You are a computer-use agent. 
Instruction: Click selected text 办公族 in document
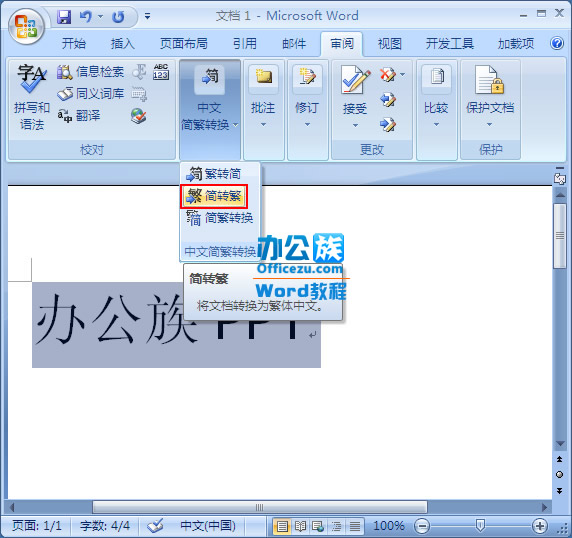click(116, 319)
